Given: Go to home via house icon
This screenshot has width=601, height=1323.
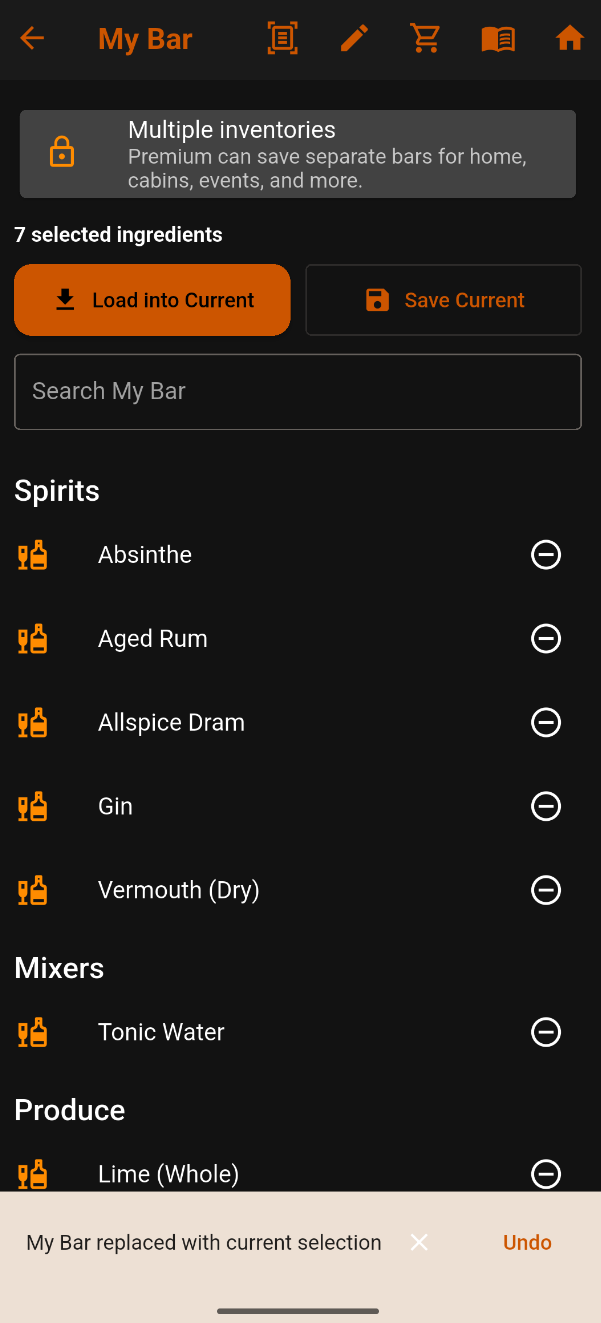Looking at the screenshot, I should 570,39.
